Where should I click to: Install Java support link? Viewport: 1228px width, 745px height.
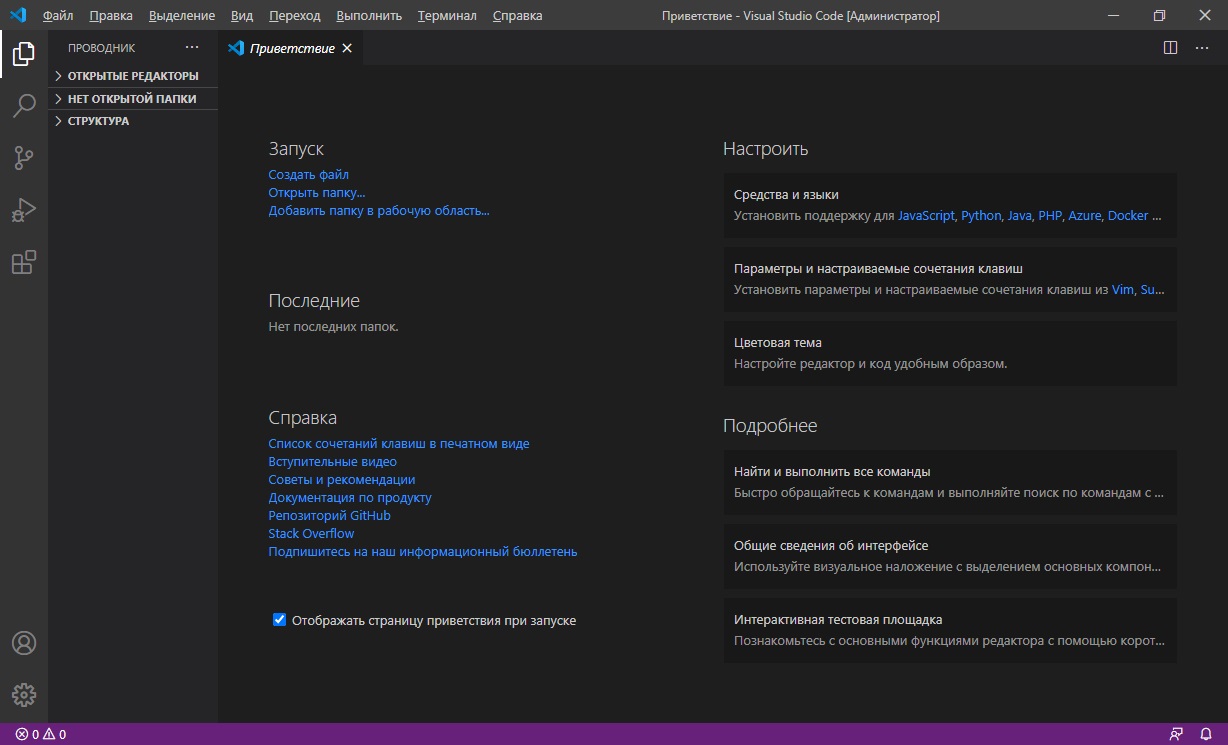click(x=1020, y=216)
